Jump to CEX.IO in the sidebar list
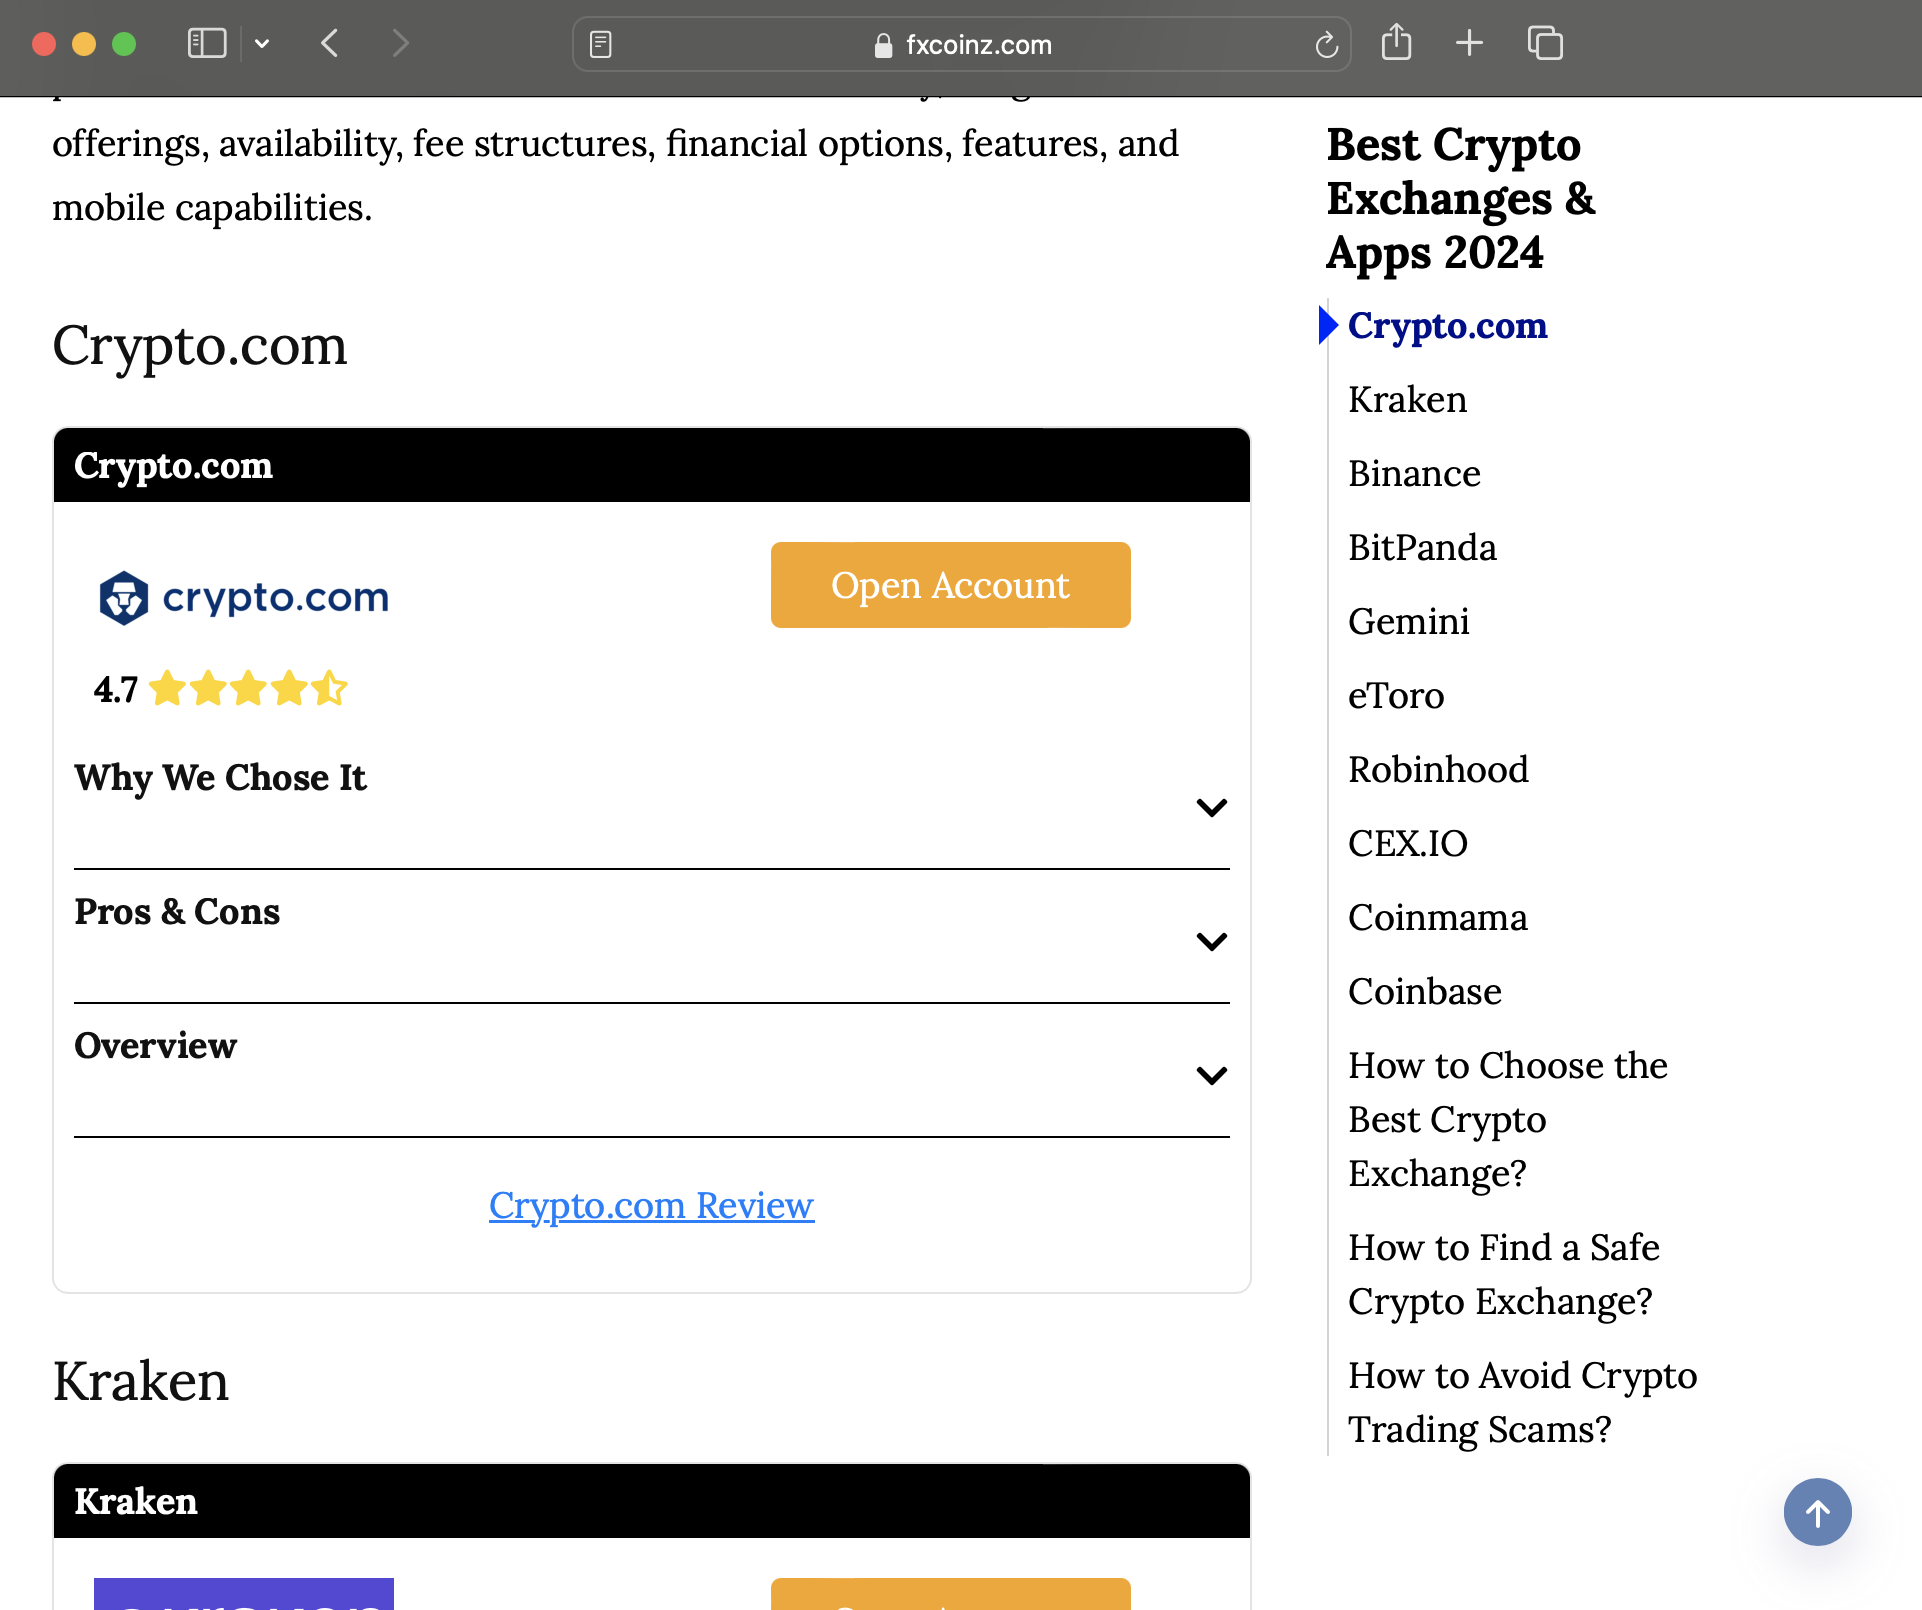The height and width of the screenshot is (1610, 1922). tap(1407, 843)
